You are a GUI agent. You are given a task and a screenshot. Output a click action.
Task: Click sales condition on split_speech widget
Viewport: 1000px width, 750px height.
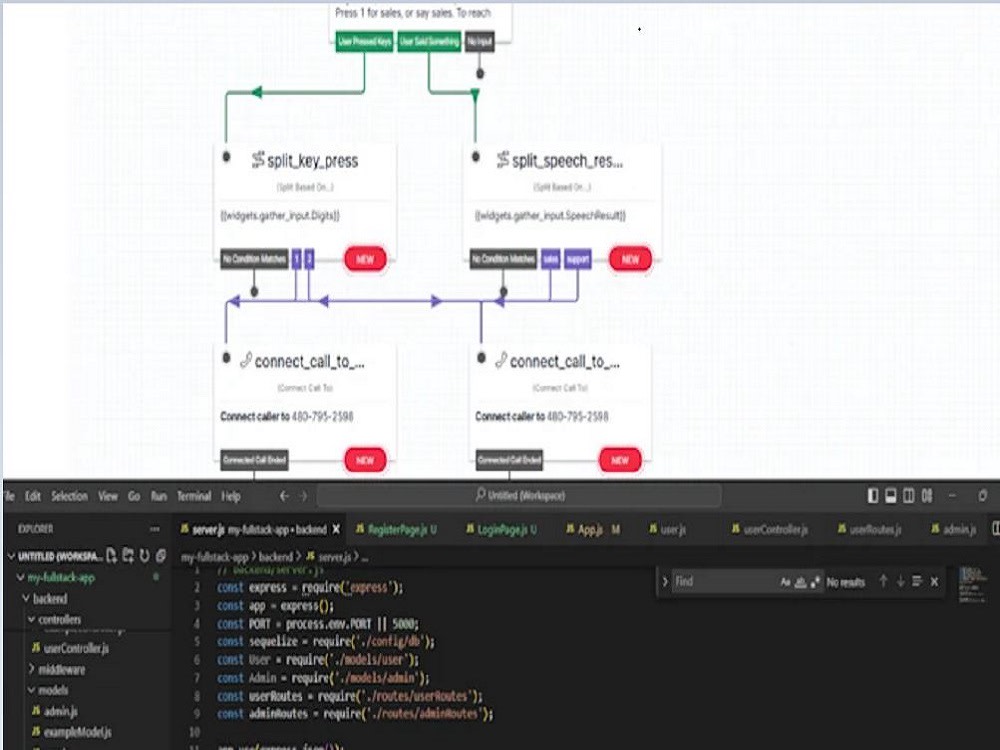[x=550, y=259]
